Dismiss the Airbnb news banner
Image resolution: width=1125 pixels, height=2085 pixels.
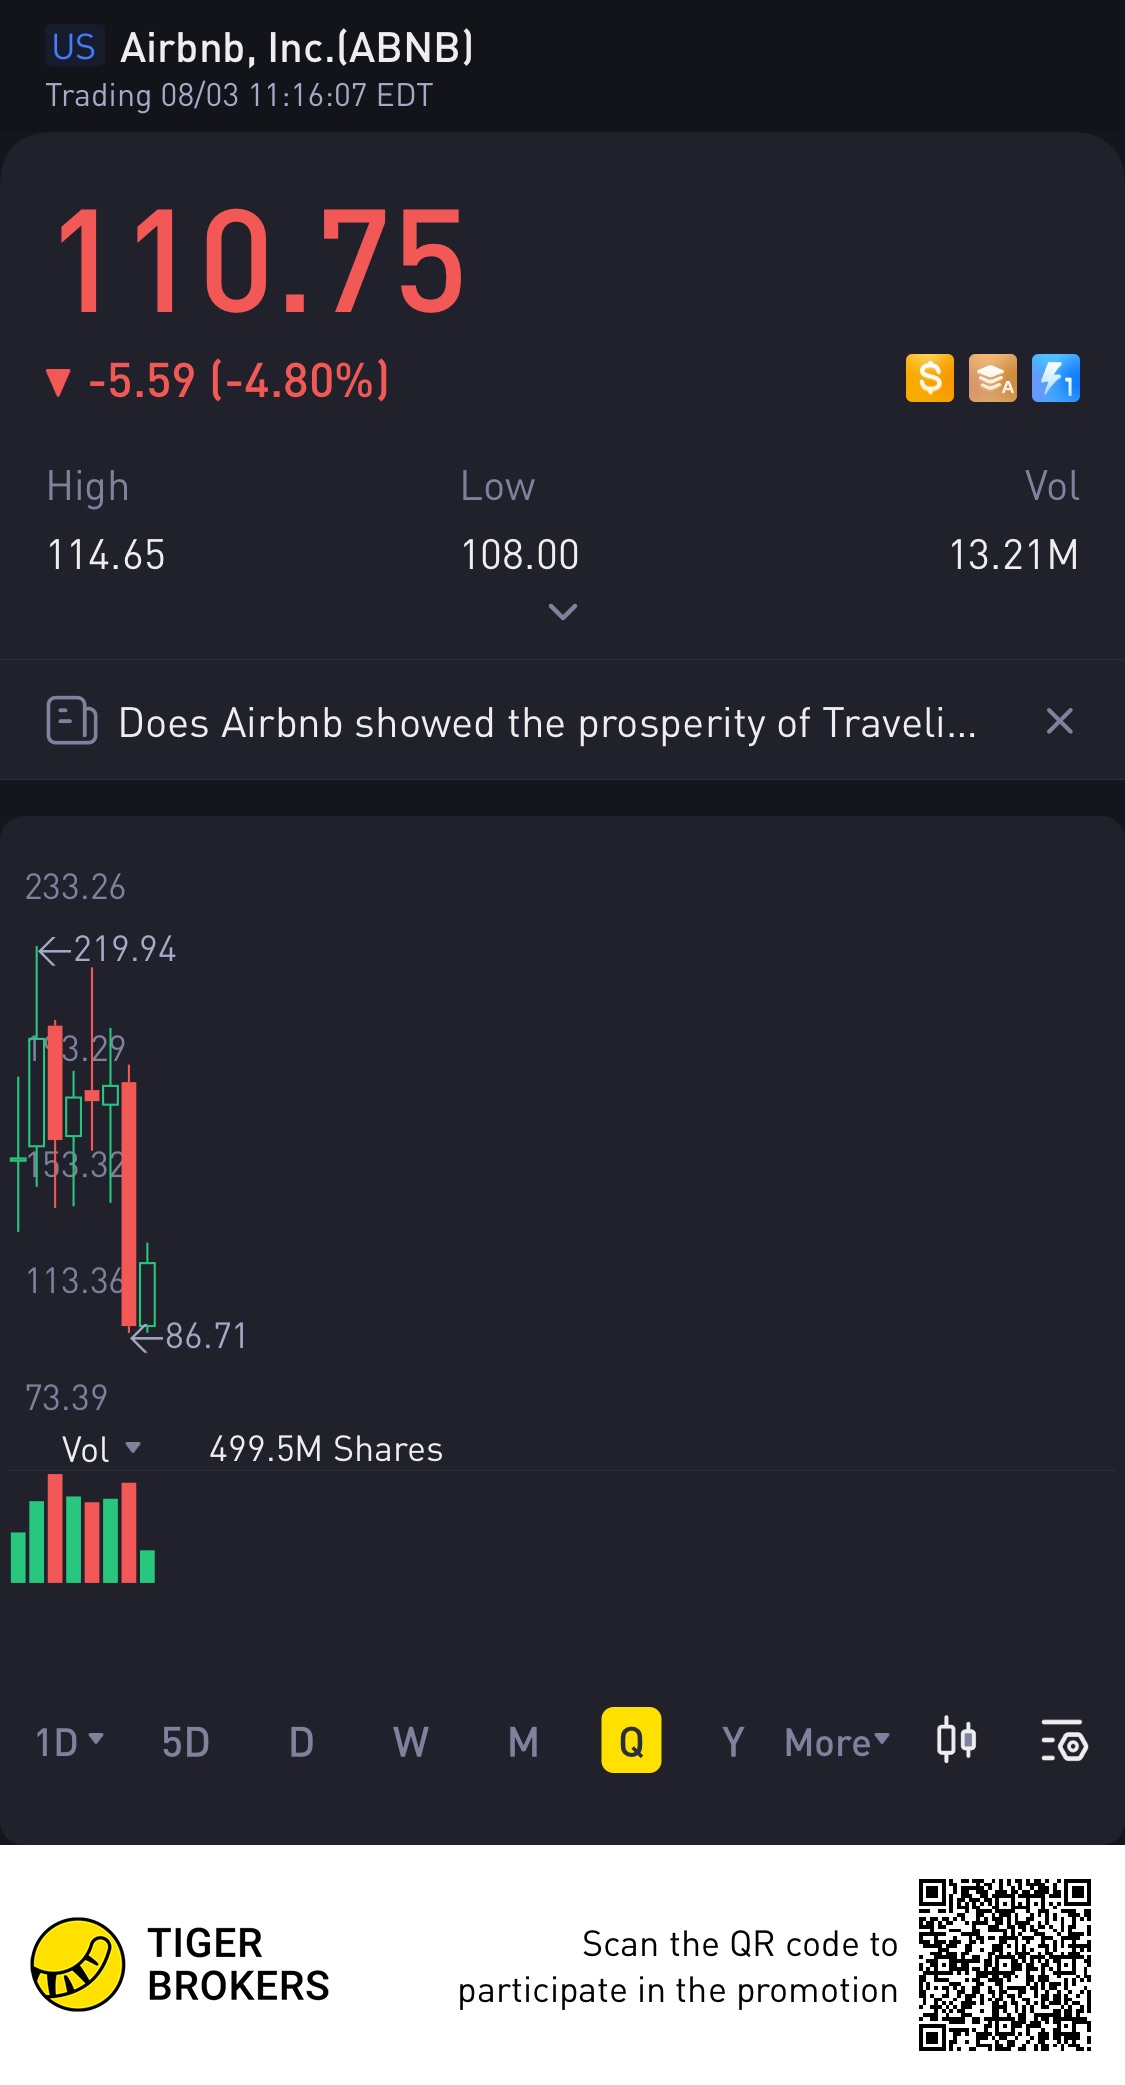click(x=1059, y=721)
